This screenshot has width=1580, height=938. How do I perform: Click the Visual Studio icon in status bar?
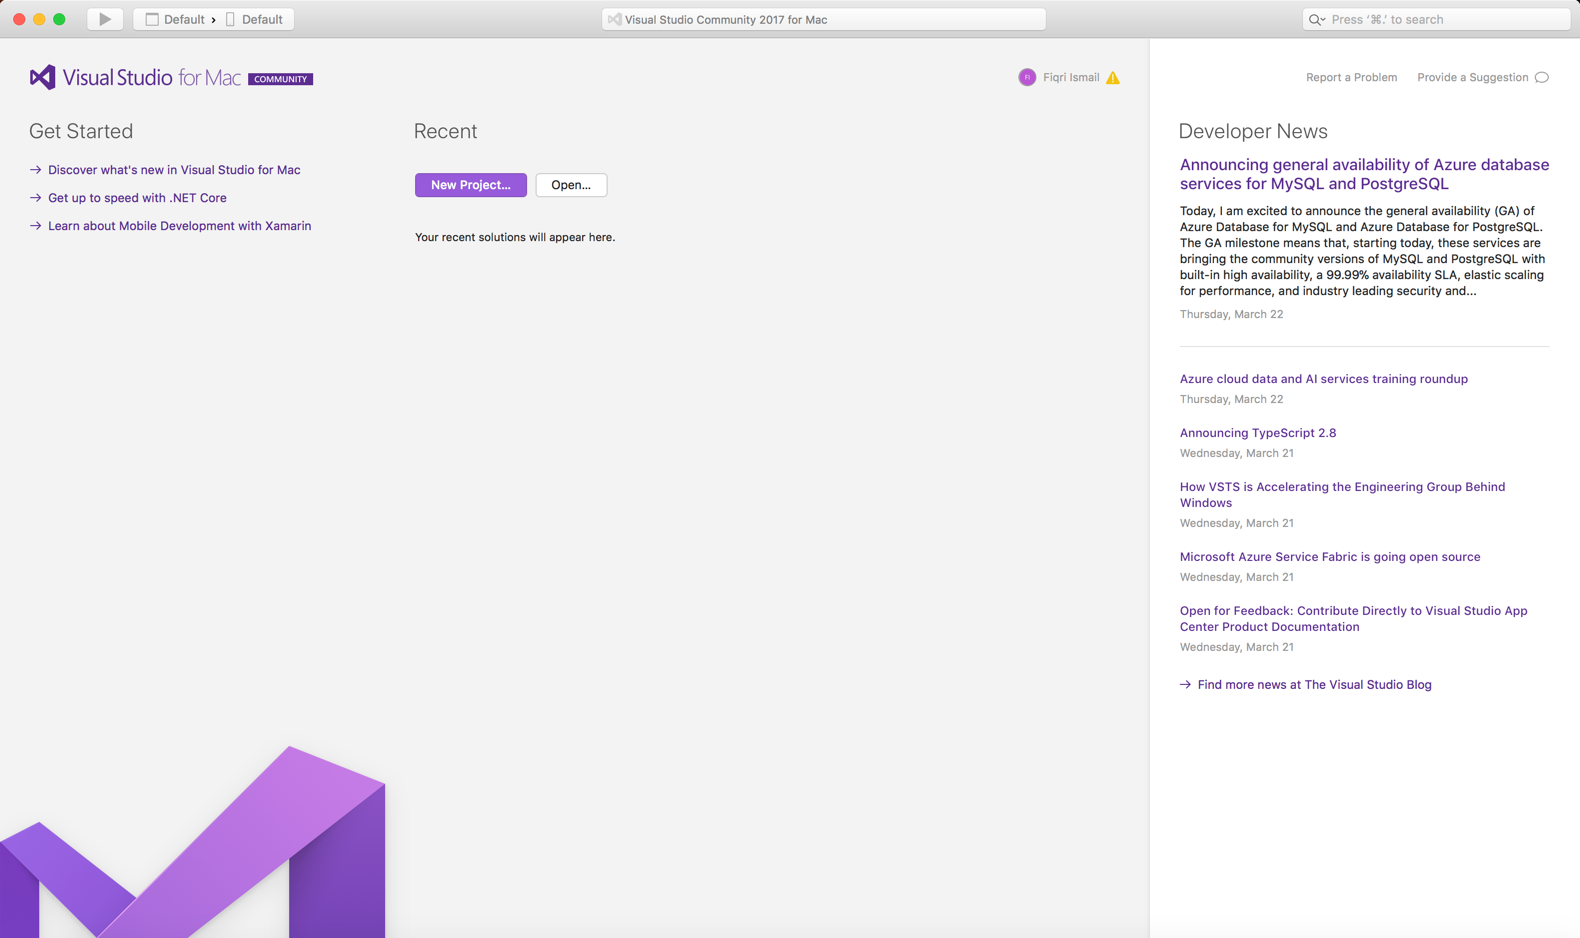pyautogui.click(x=614, y=19)
